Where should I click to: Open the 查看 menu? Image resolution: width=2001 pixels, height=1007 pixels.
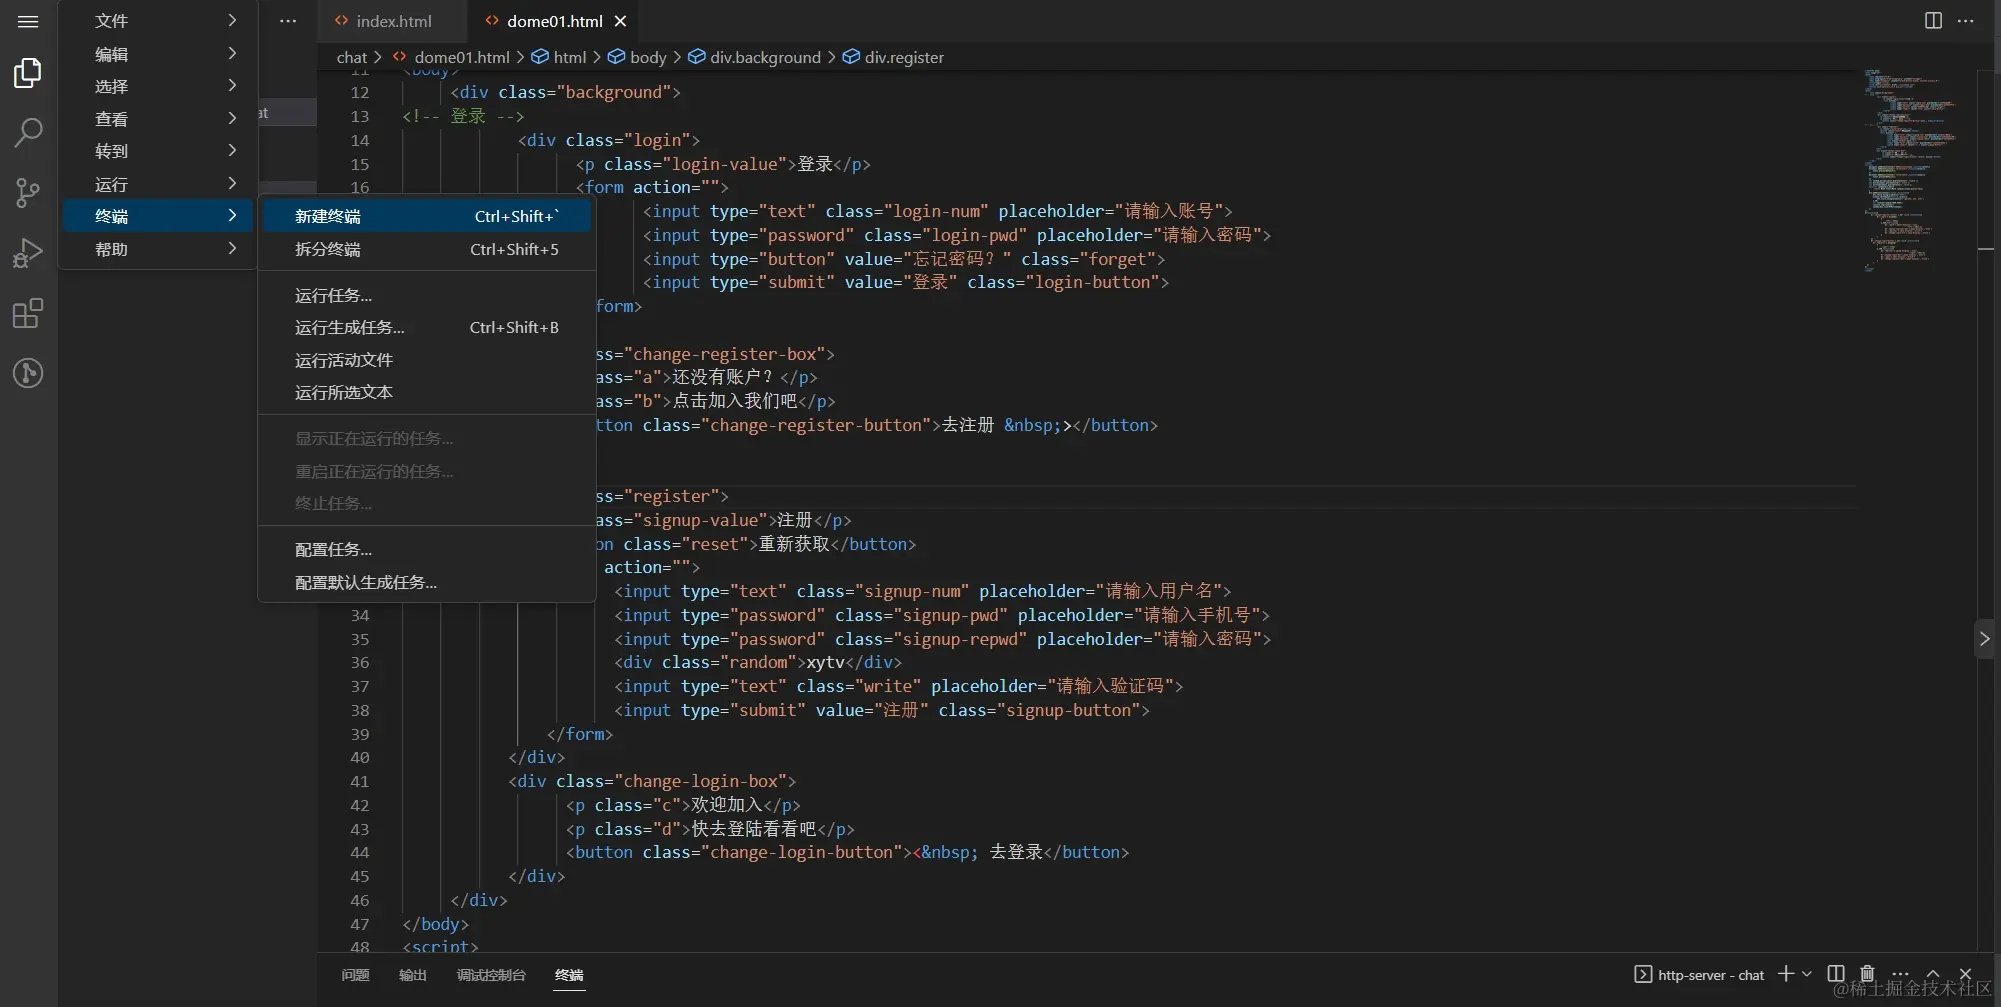click(160, 119)
